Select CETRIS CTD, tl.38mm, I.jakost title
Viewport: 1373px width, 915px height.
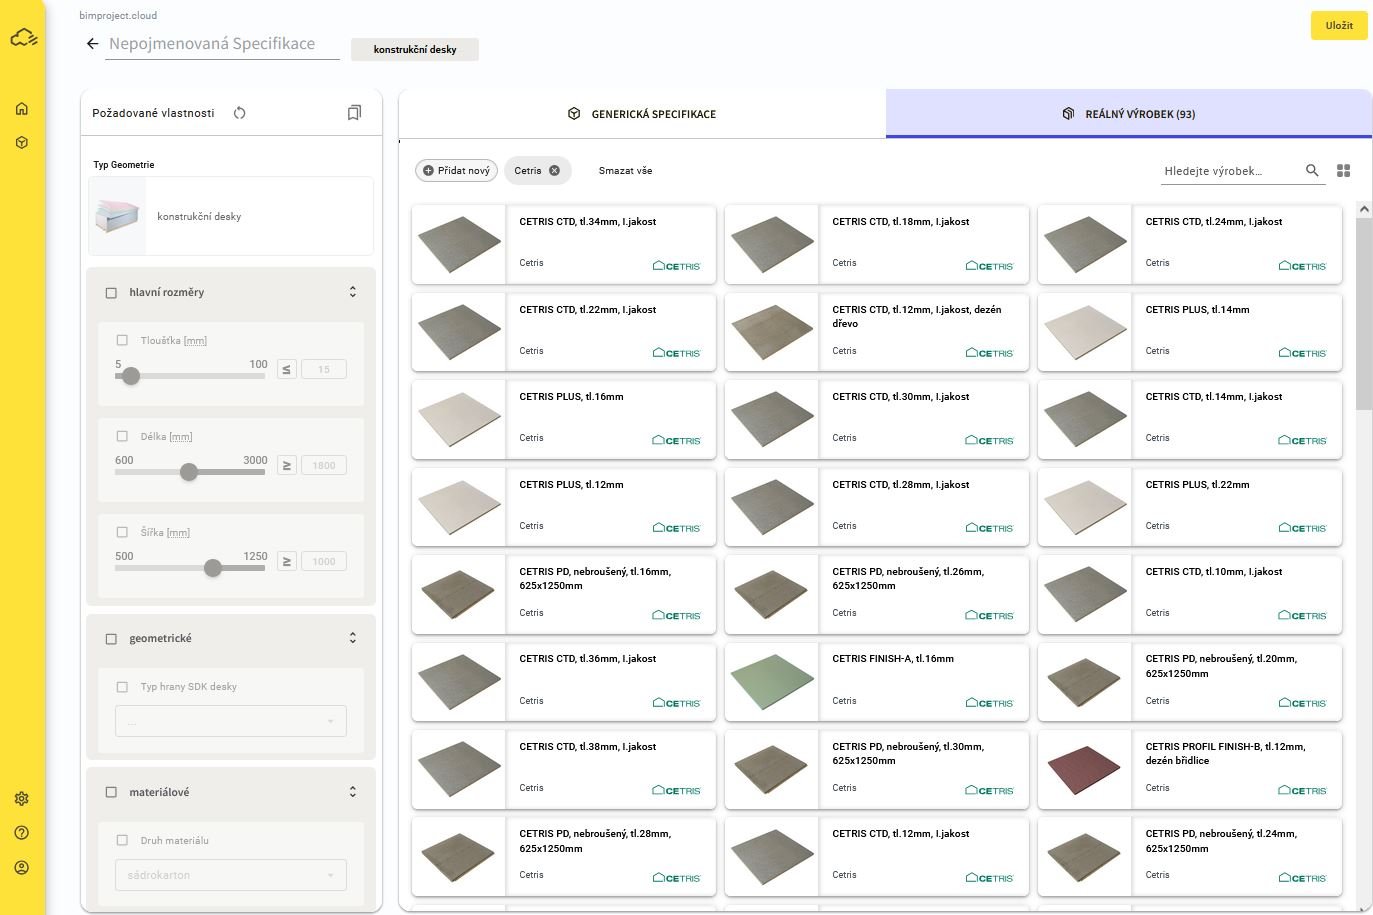pyautogui.click(x=588, y=747)
